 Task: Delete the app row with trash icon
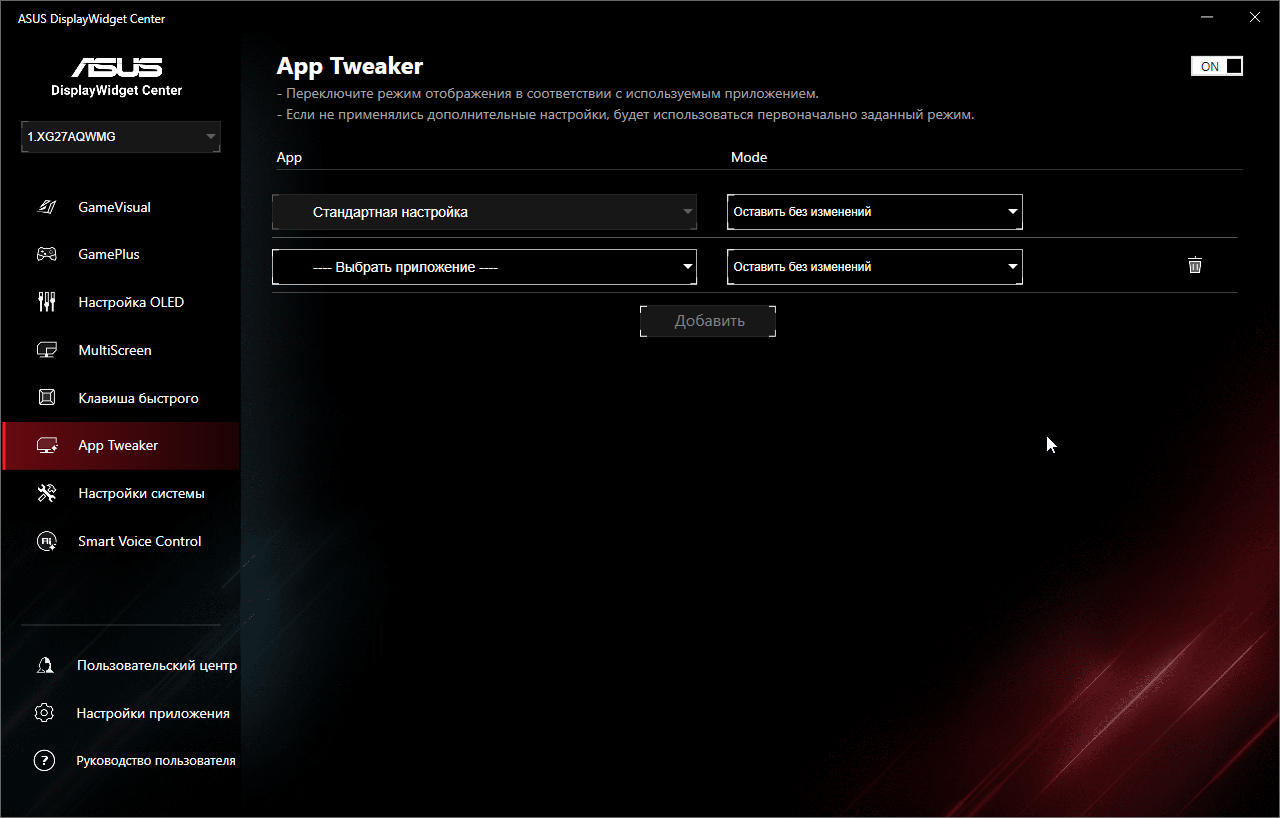[1194, 265]
